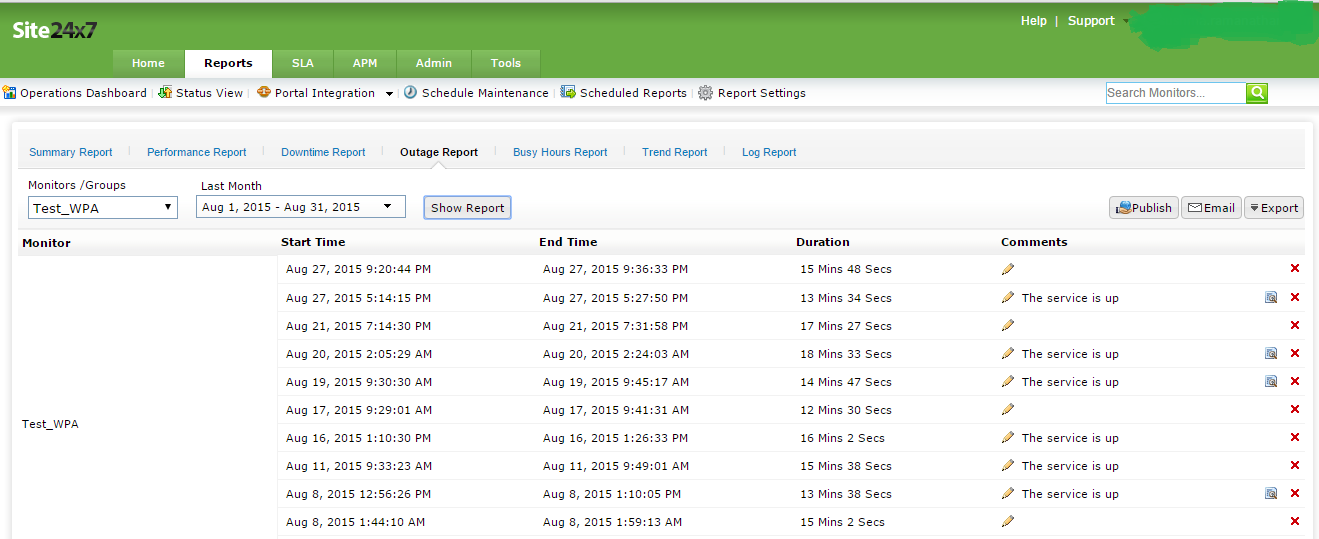This screenshot has height=539, width=1319.
Task: Click the Publish button
Action: pyautogui.click(x=1144, y=208)
